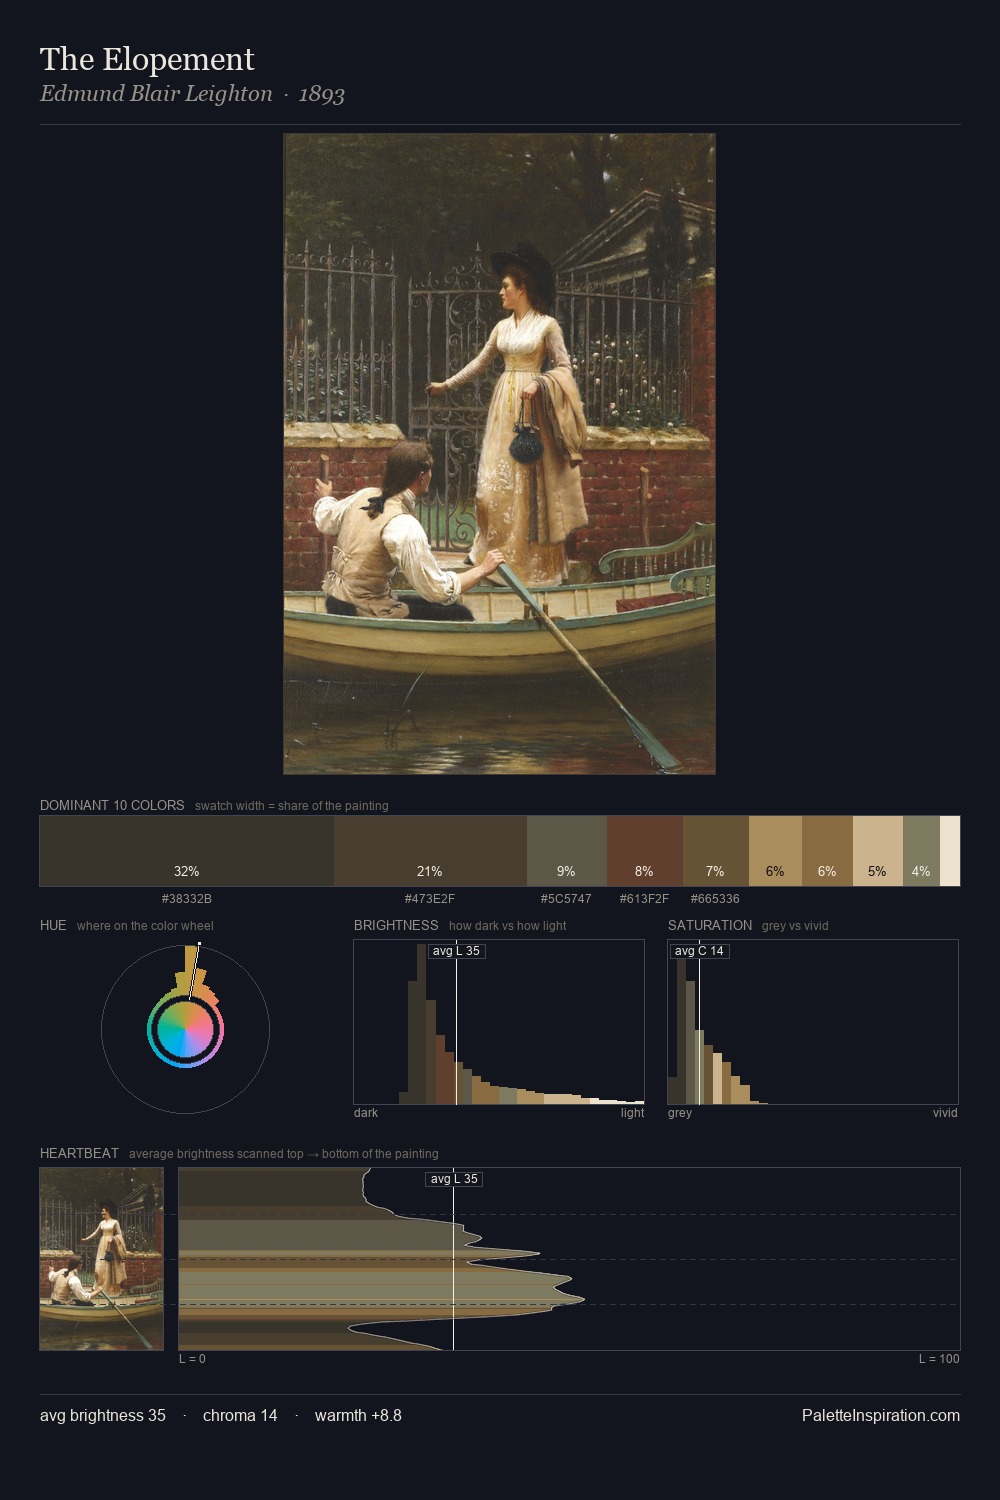Click the painting thumbnail beside the heartbeat chart

101,1259
